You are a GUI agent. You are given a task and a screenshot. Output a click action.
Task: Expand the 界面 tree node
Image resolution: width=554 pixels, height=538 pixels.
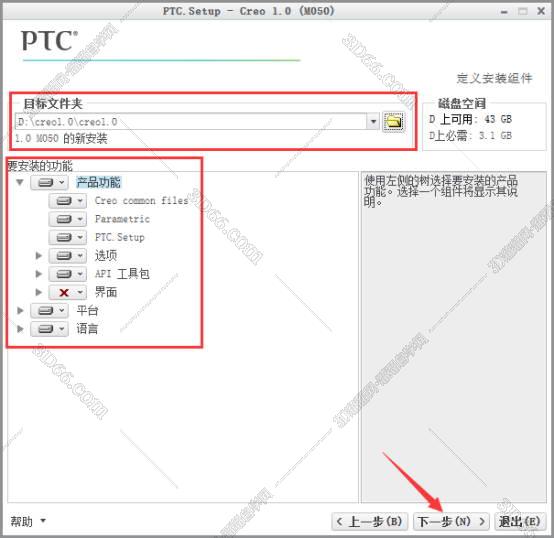pos(39,292)
